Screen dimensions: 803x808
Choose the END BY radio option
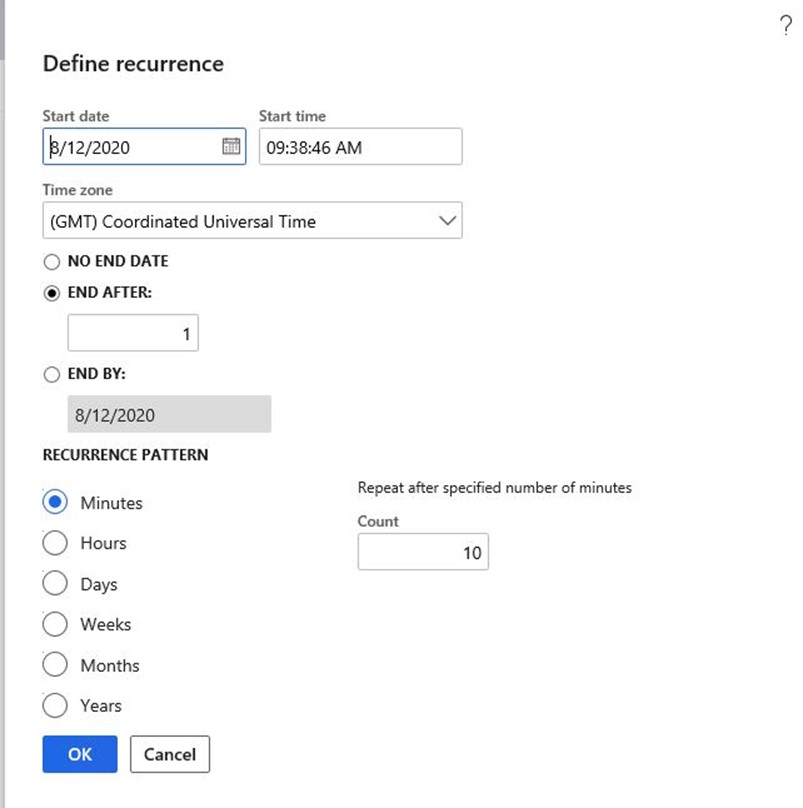(52, 374)
